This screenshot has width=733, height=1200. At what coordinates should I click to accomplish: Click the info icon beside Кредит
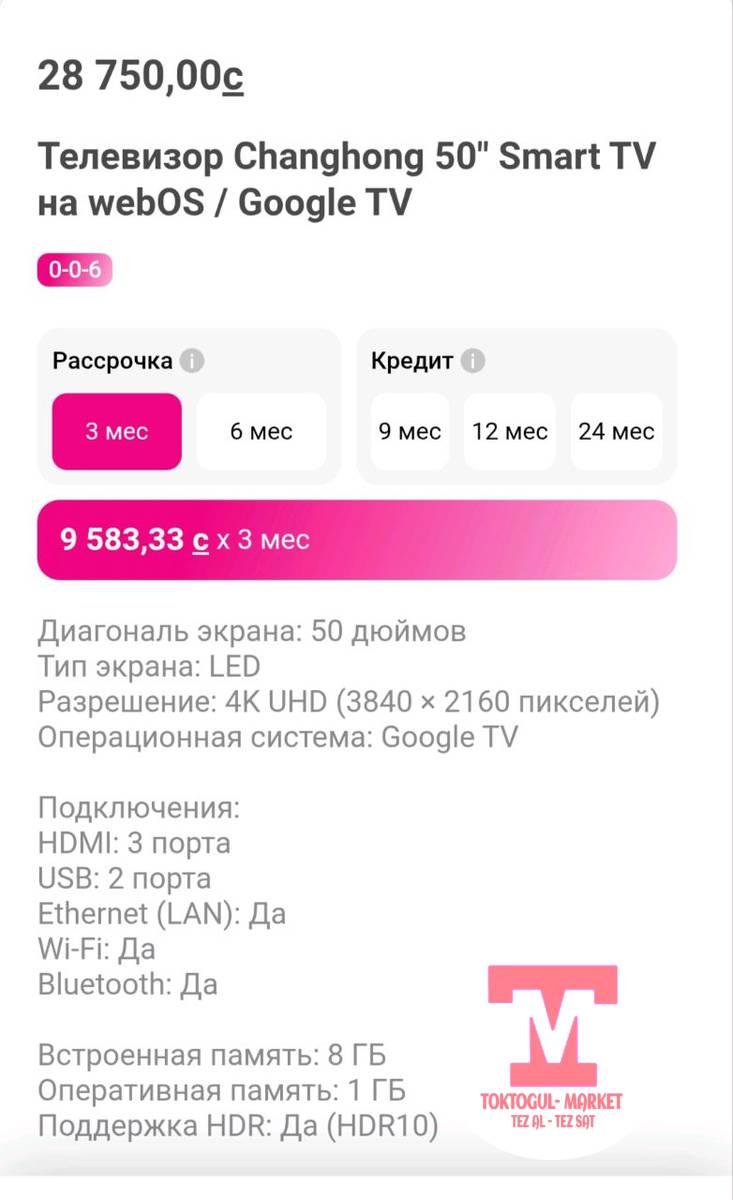(x=474, y=361)
